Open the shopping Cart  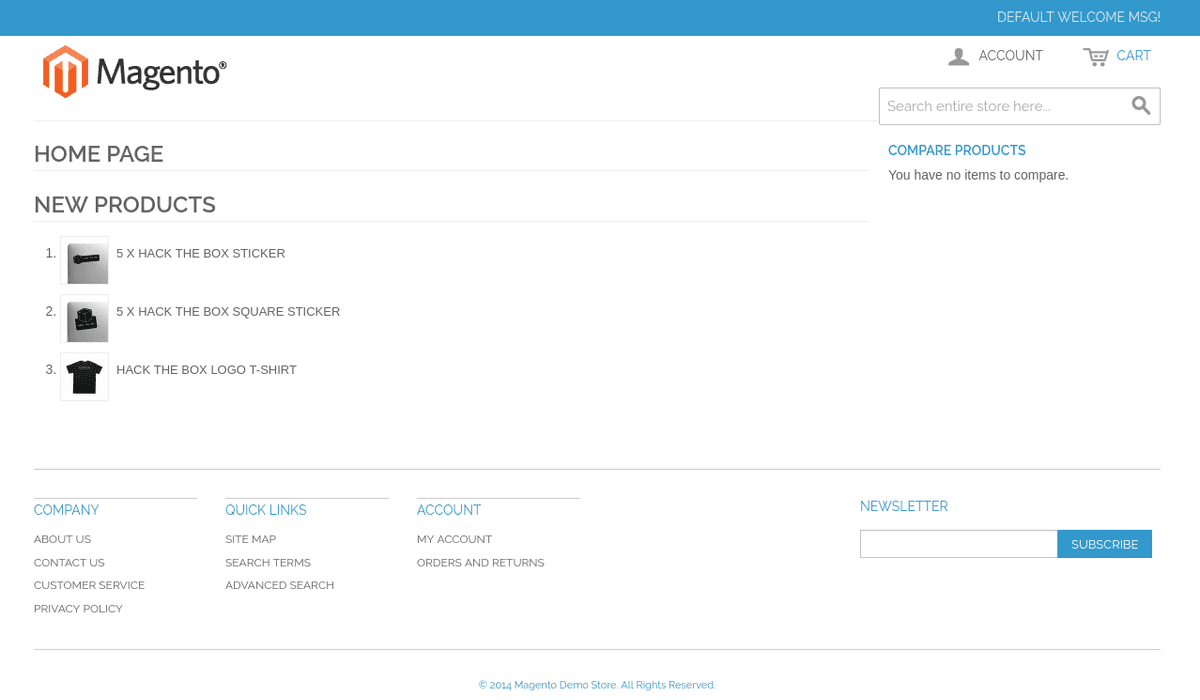pyautogui.click(x=1117, y=56)
